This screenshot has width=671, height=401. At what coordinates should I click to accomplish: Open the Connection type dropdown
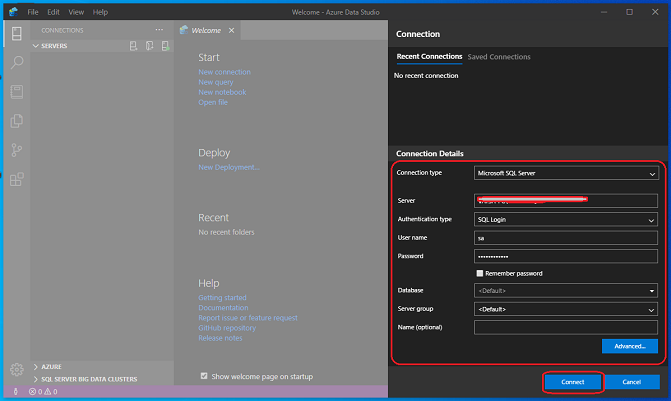coord(565,173)
